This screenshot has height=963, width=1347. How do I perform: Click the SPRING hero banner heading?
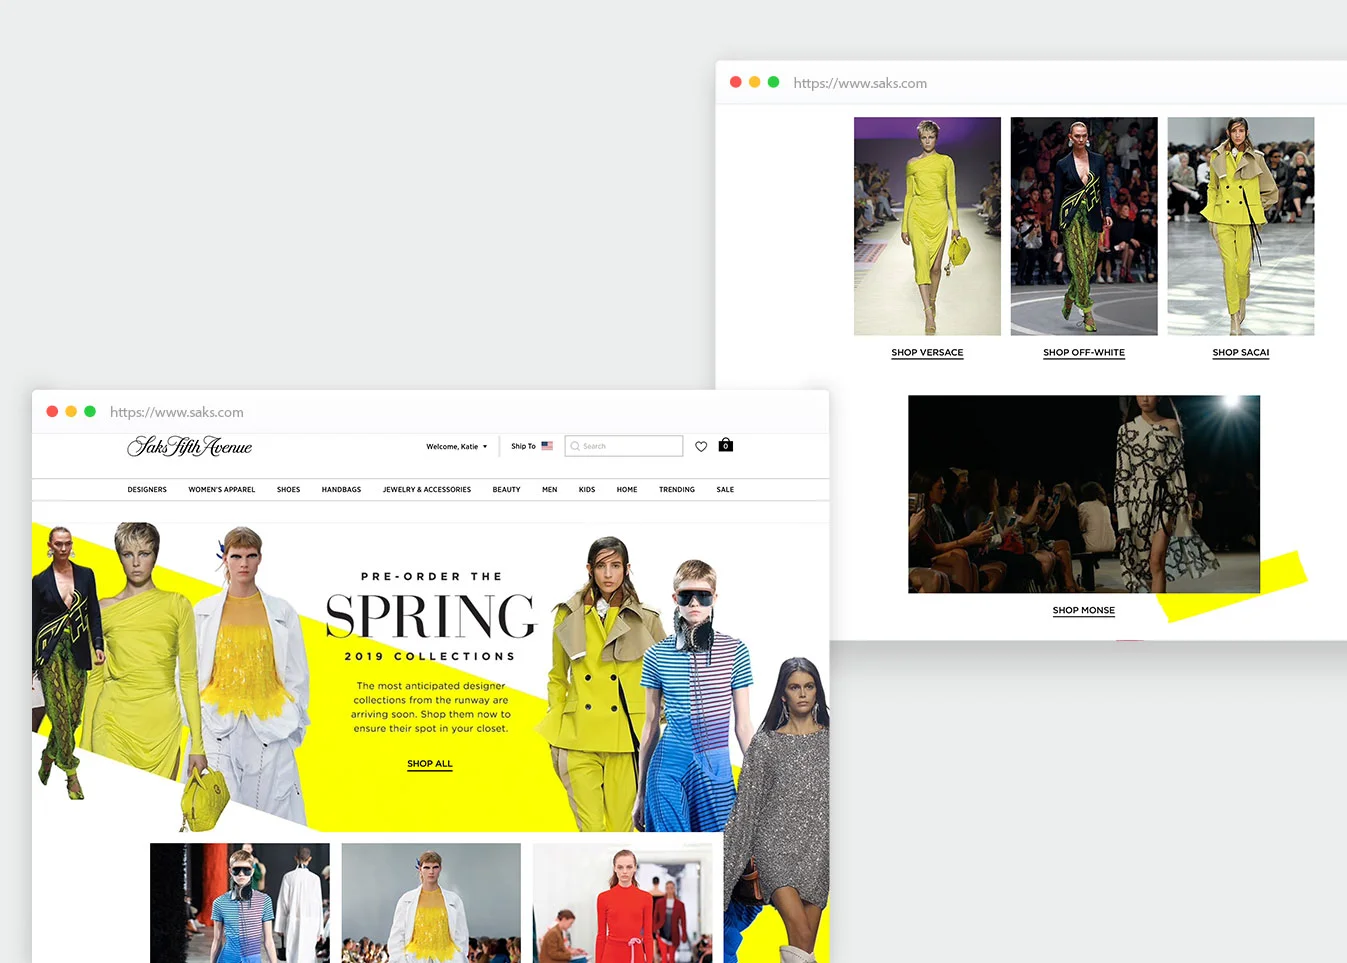(431, 616)
